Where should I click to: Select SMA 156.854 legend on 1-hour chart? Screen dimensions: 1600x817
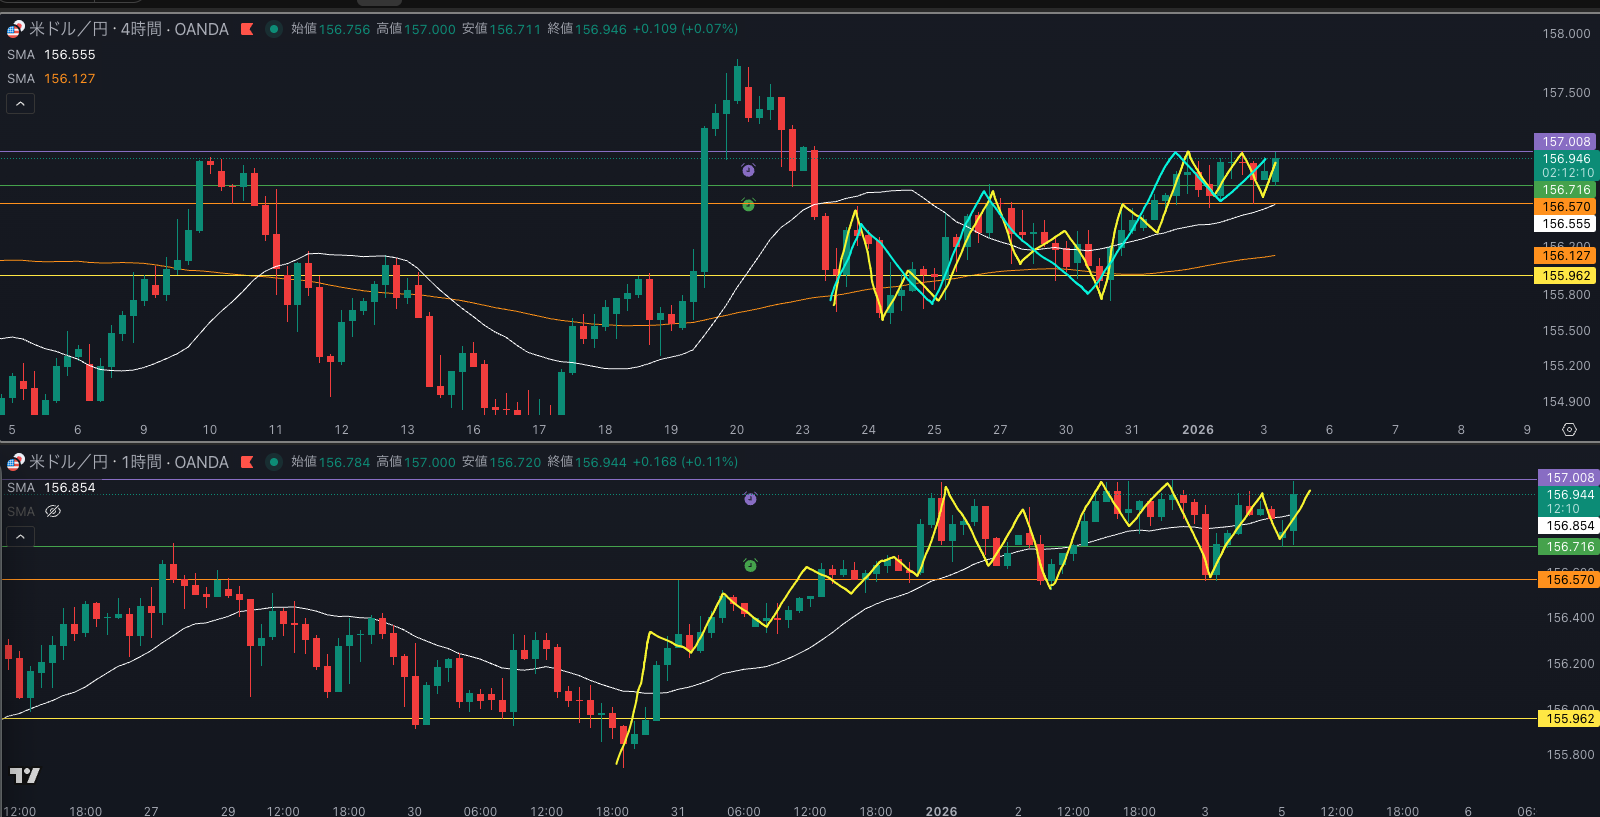(x=52, y=488)
